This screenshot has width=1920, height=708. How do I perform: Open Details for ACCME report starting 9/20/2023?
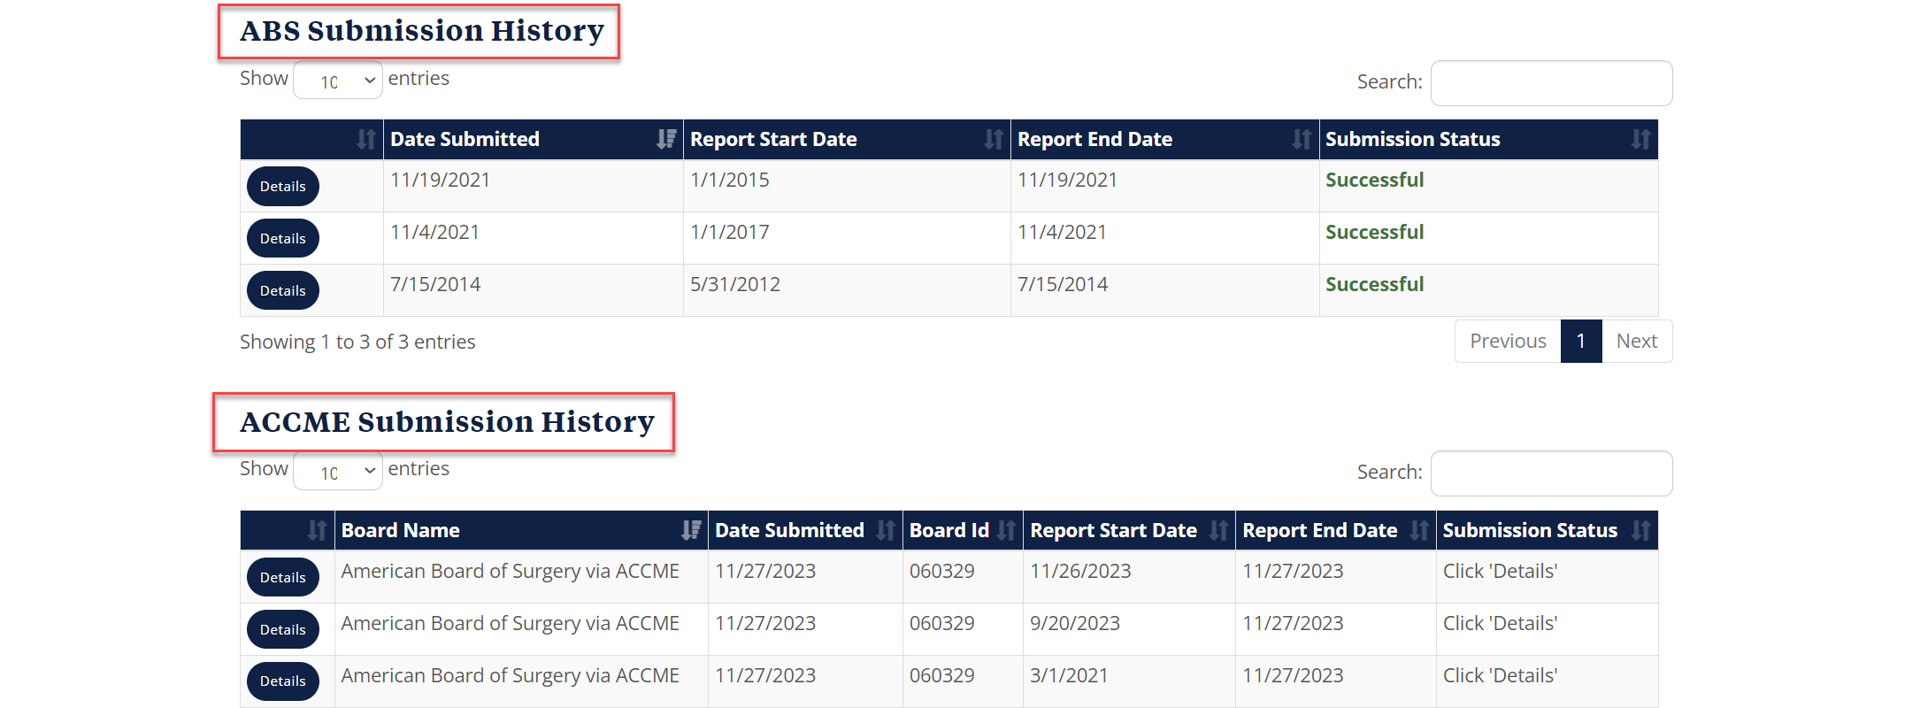[283, 629]
